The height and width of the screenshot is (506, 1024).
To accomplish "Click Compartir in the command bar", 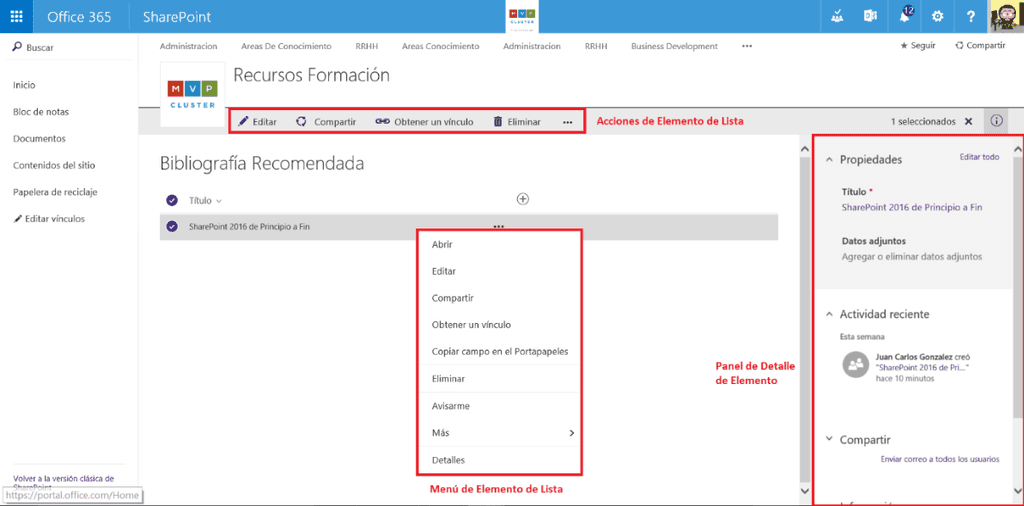I will pos(325,121).
